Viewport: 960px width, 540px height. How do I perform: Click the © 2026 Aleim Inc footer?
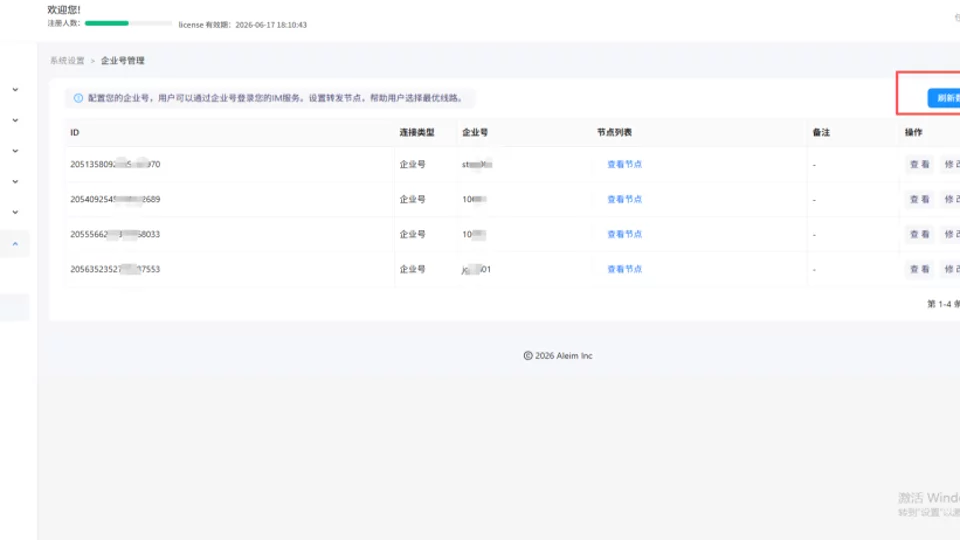pos(558,356)
